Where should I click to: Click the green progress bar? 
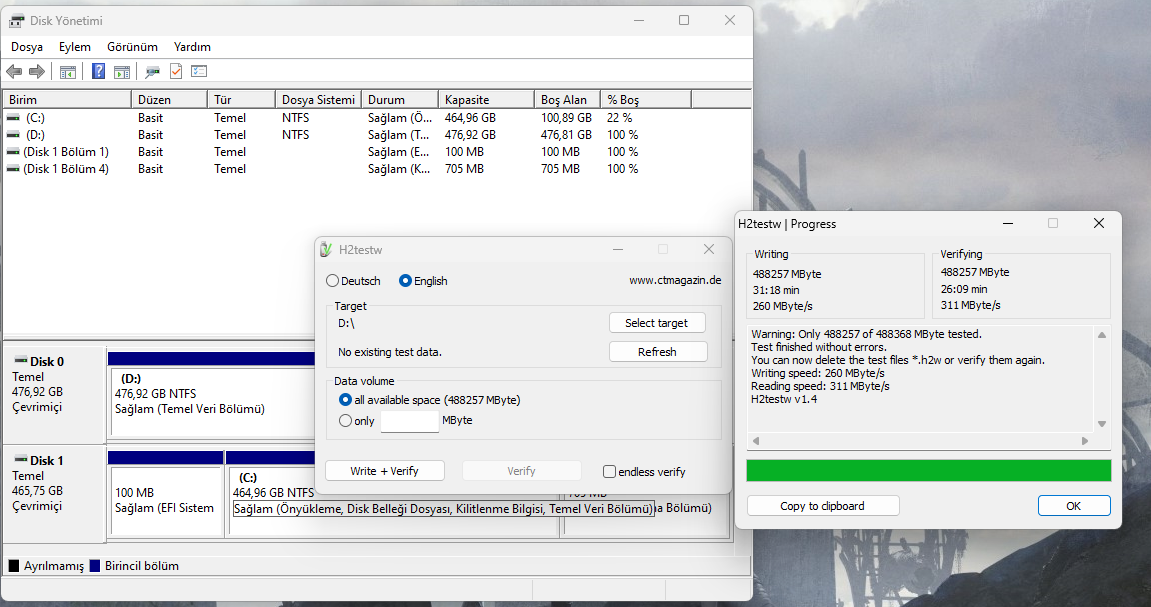[929, 470]
